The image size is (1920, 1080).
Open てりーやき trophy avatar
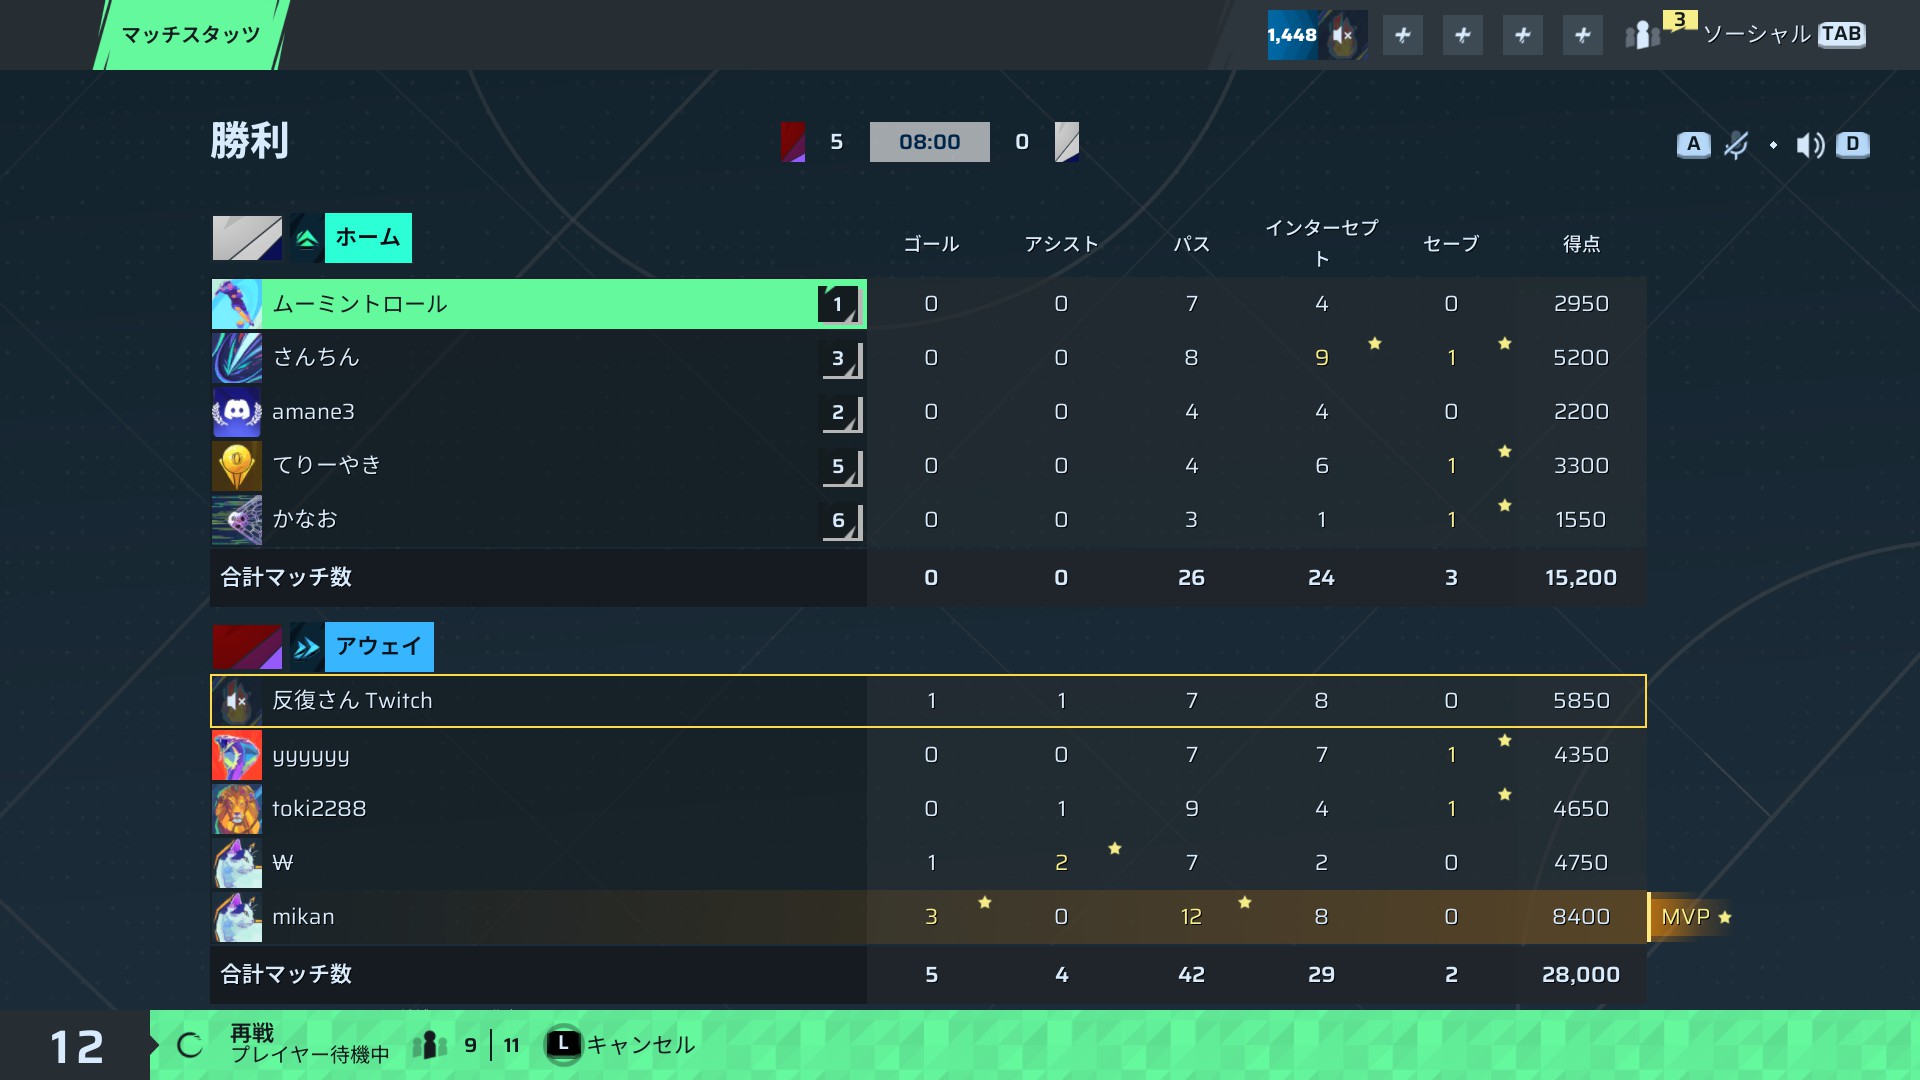[237, 466]
